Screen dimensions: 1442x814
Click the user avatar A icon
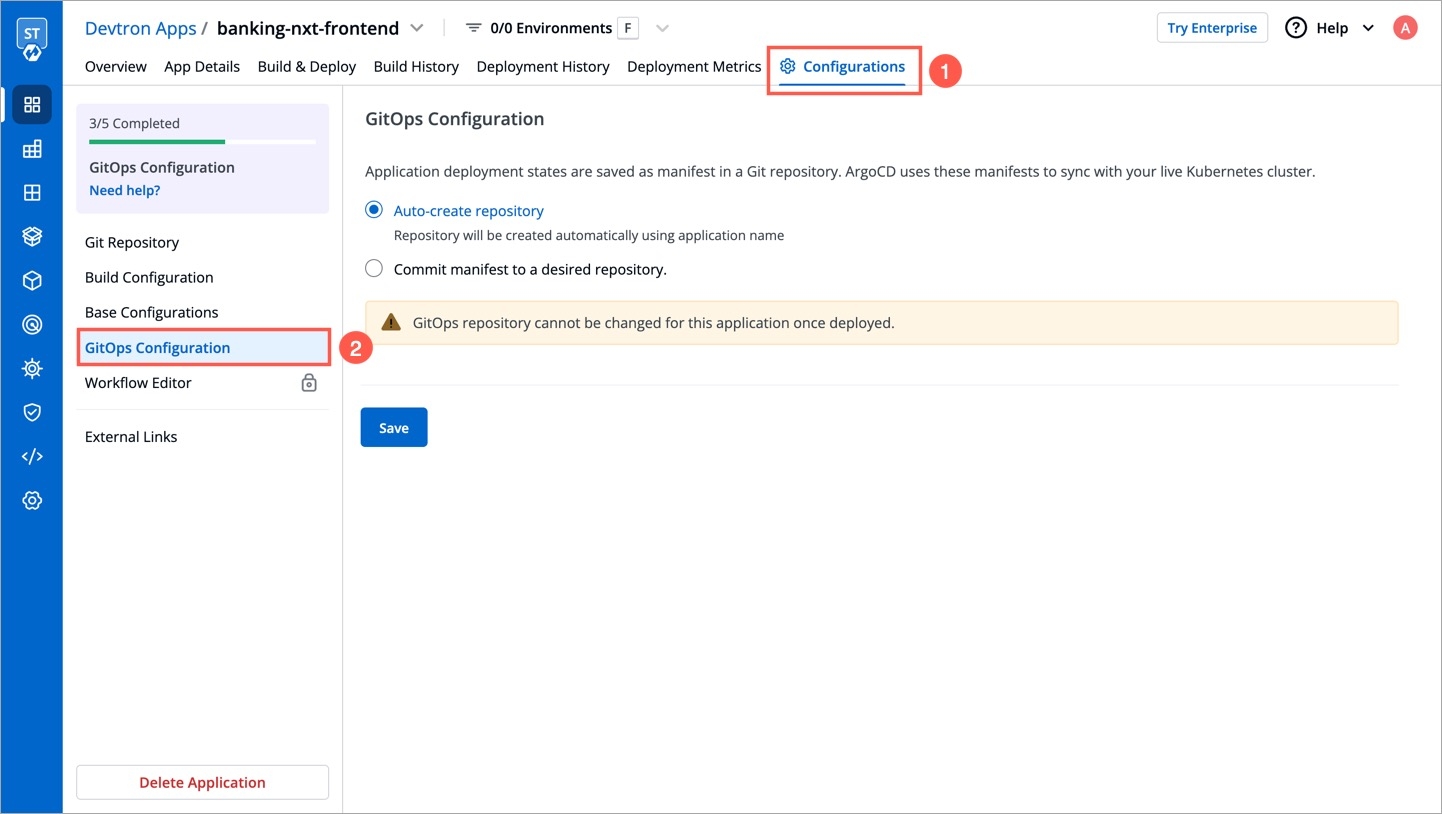click(x=1405, y=28)
